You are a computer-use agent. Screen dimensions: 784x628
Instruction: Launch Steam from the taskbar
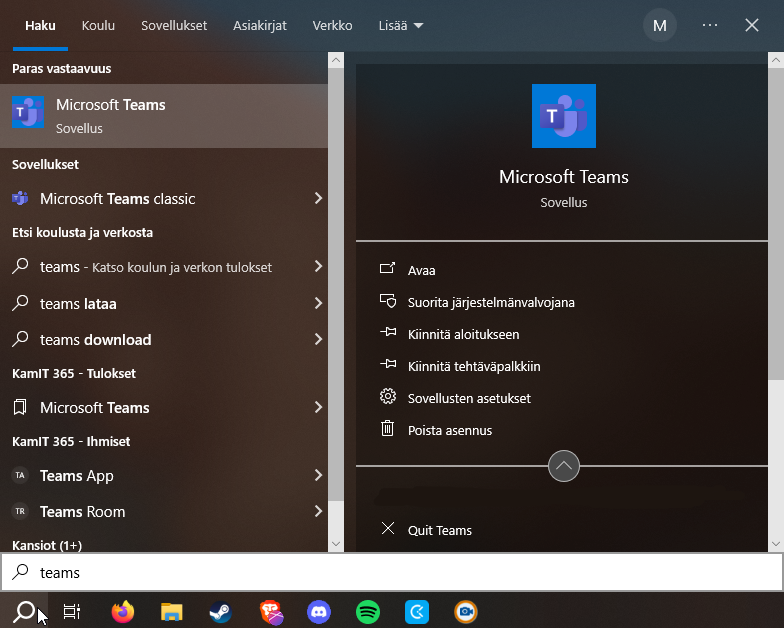(220, 611)
